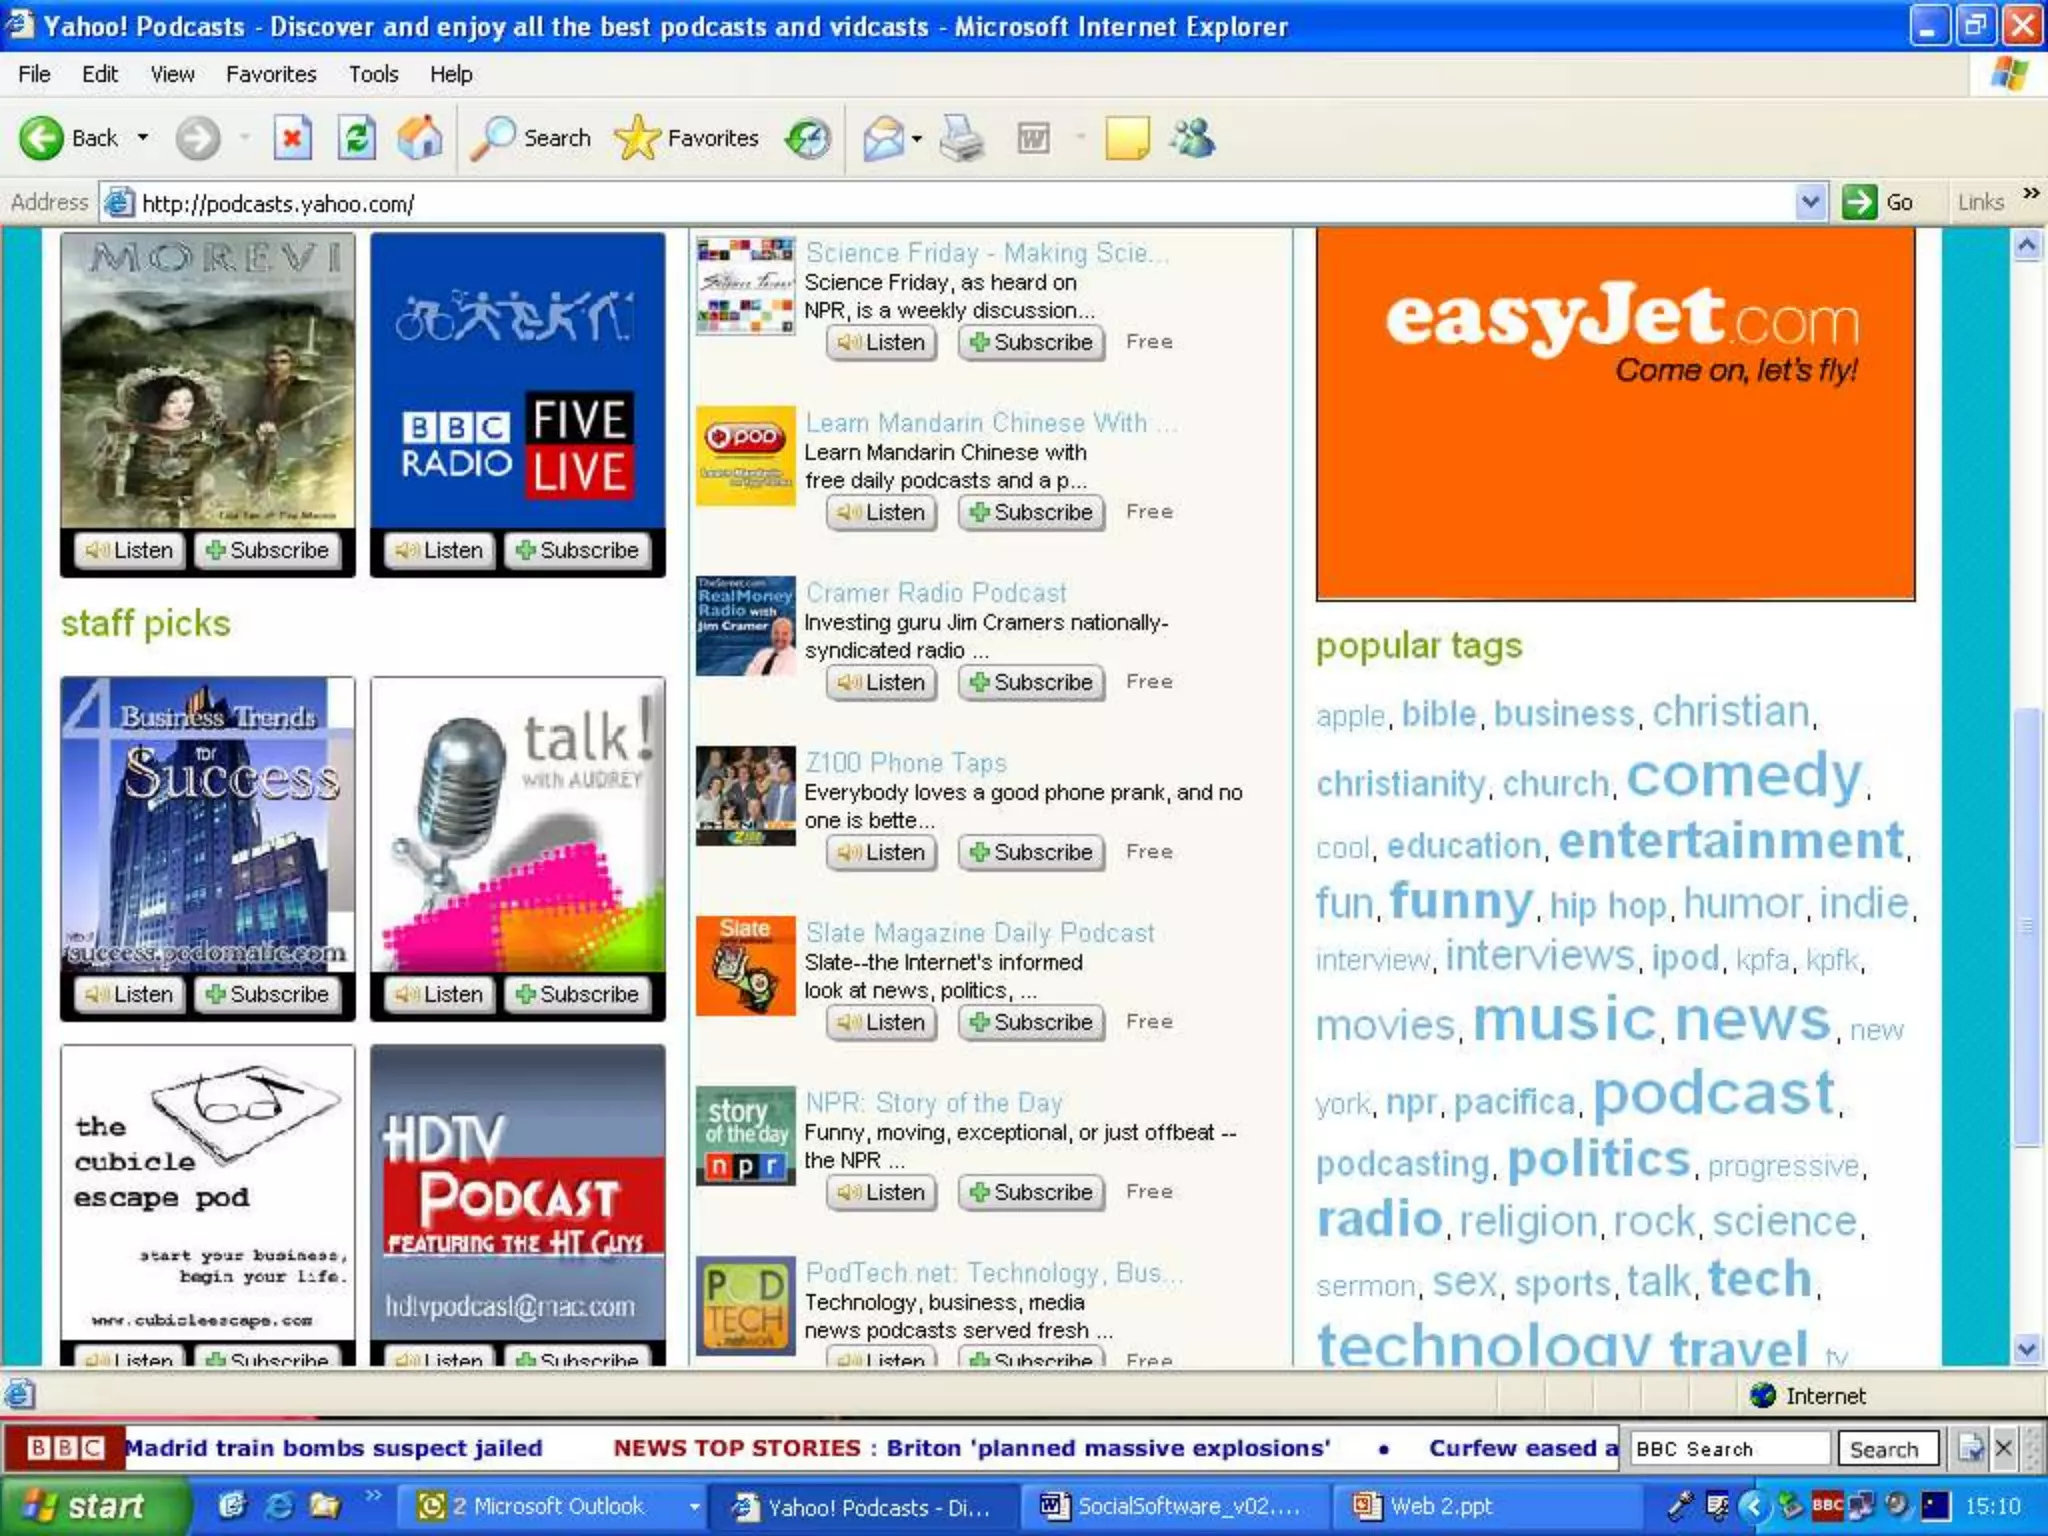
Task: Open the Tools menu
Action: pyautogui.click(x=373, y=74)
